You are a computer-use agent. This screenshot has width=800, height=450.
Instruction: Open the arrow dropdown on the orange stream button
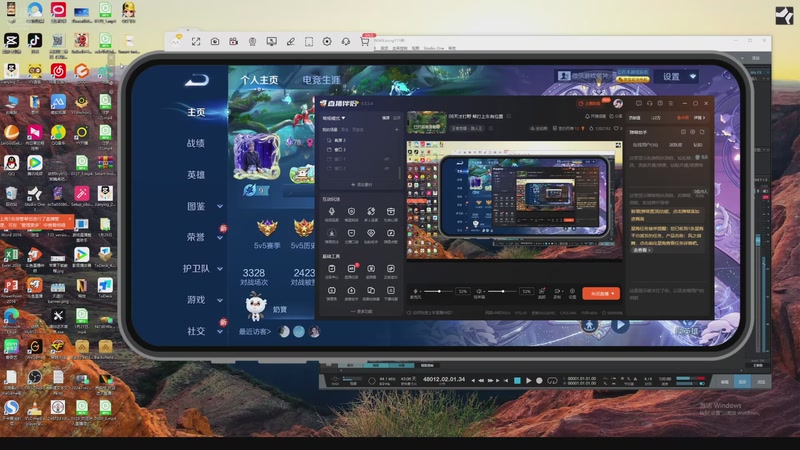tap(614, 293)
